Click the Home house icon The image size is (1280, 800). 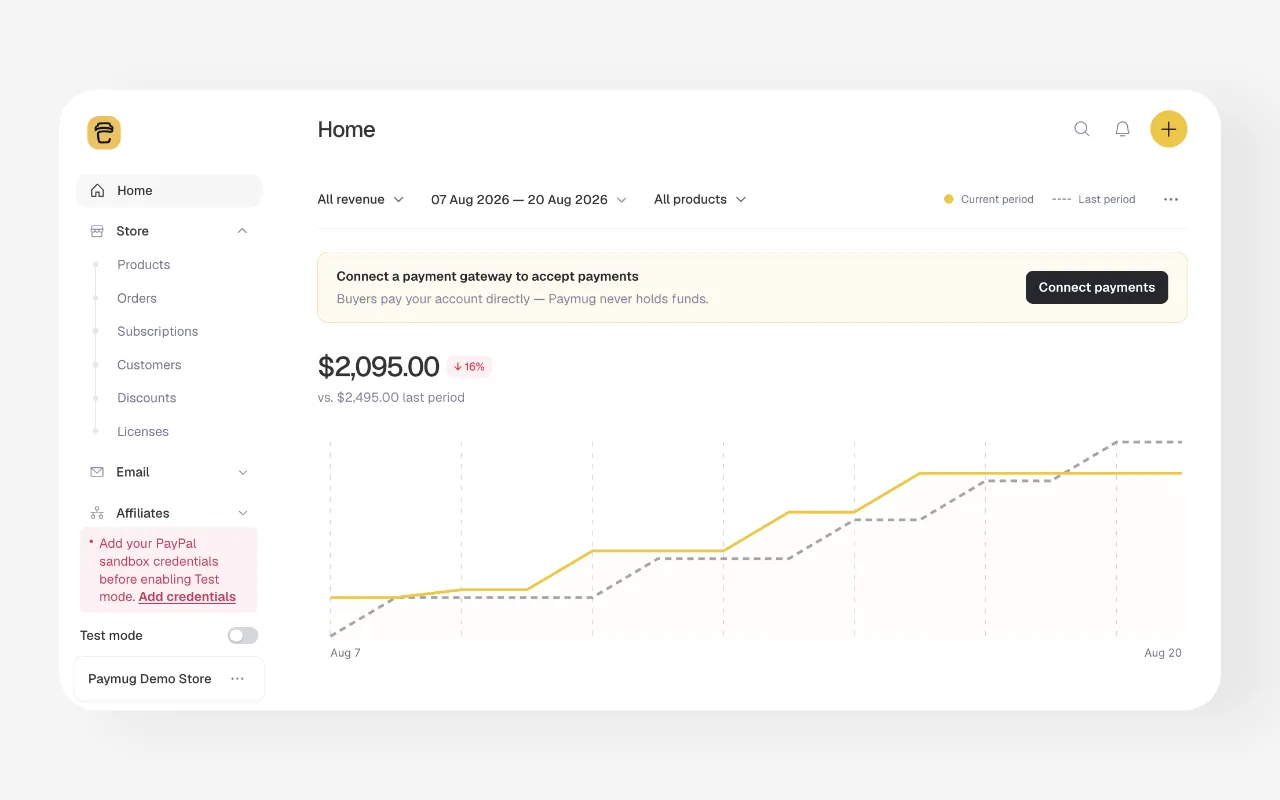pyautogui.click(x=97, y=190)
